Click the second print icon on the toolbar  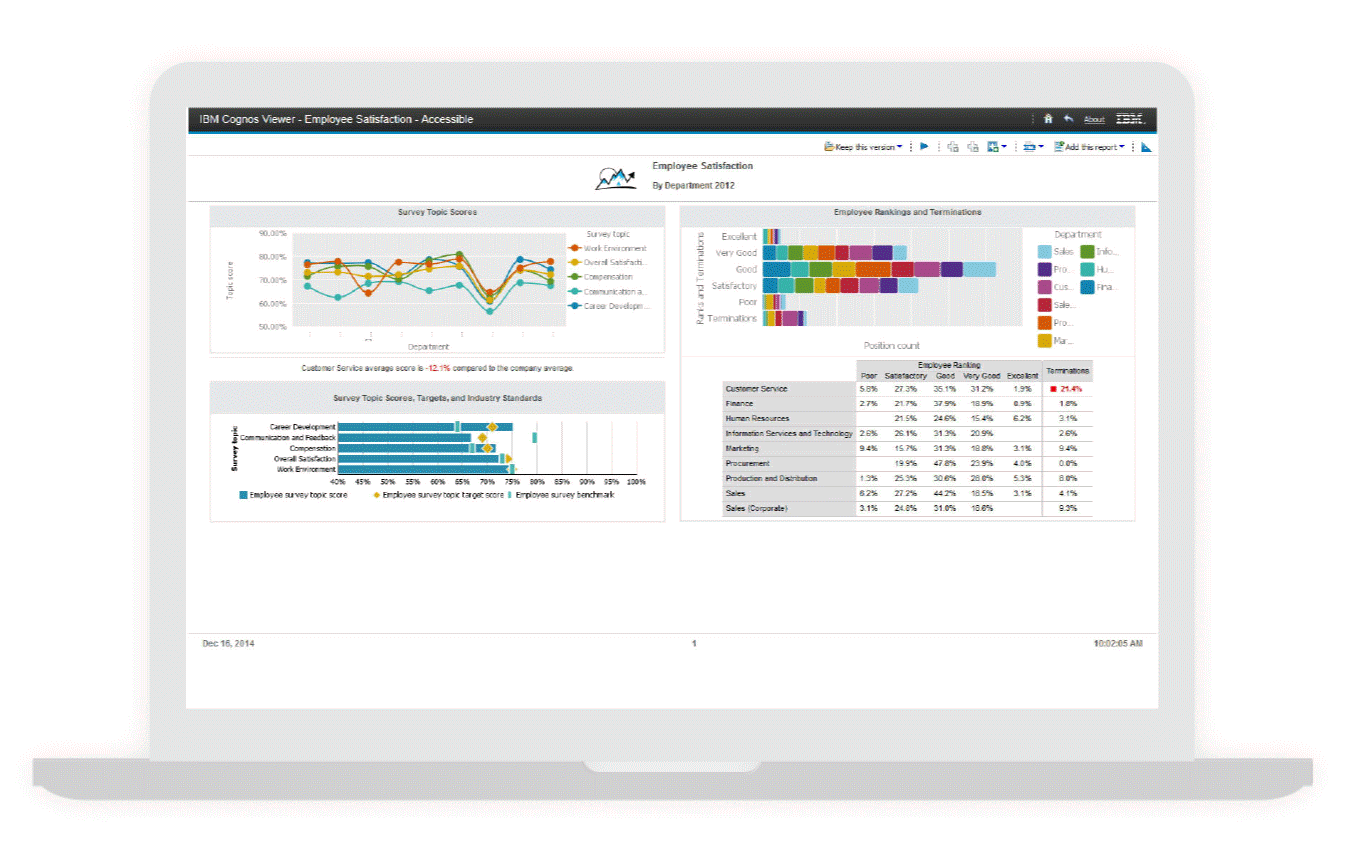point(972,146)
